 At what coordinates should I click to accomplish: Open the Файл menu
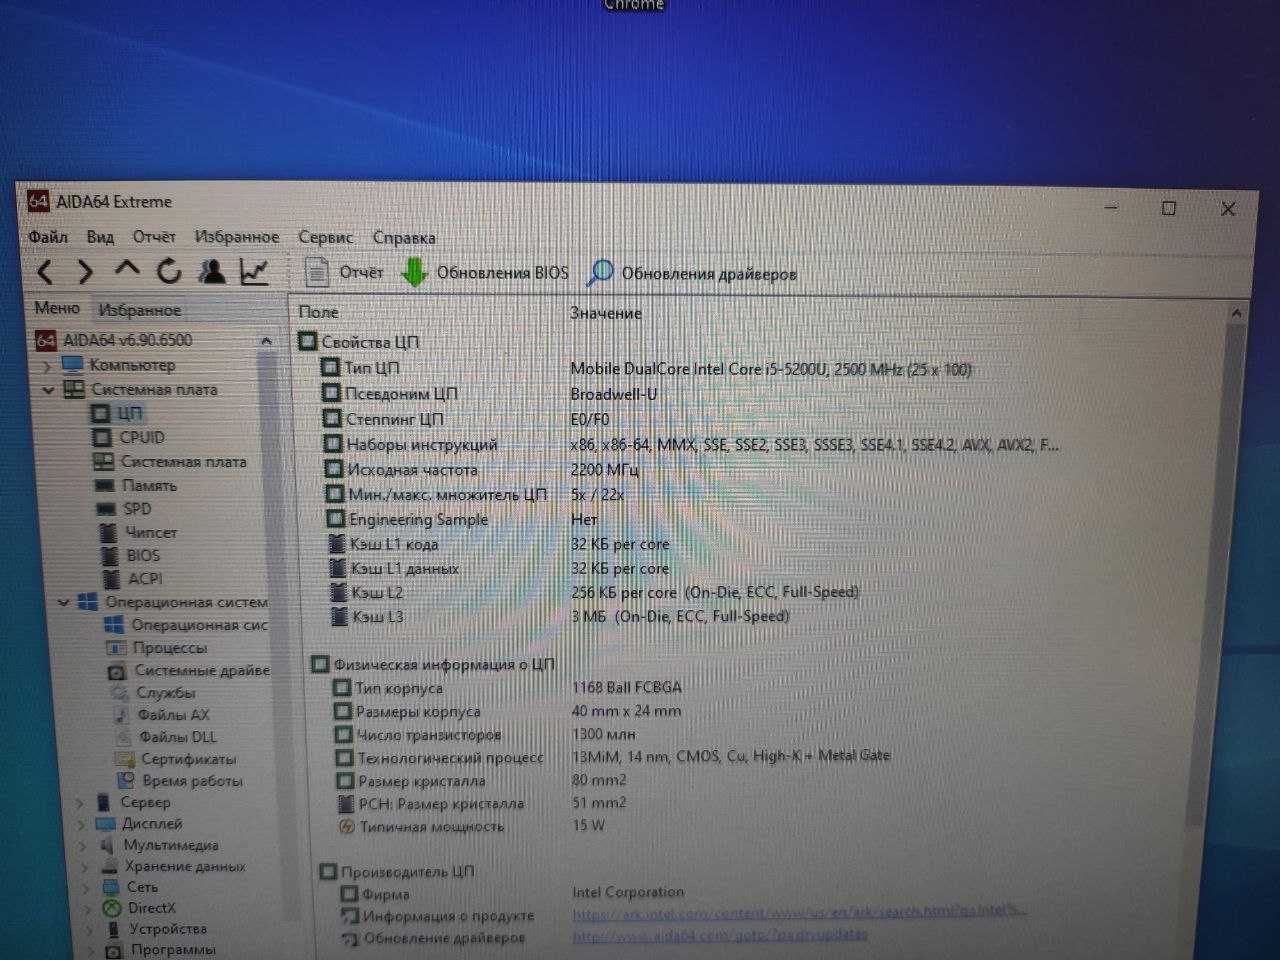click(x=48, y=237)
